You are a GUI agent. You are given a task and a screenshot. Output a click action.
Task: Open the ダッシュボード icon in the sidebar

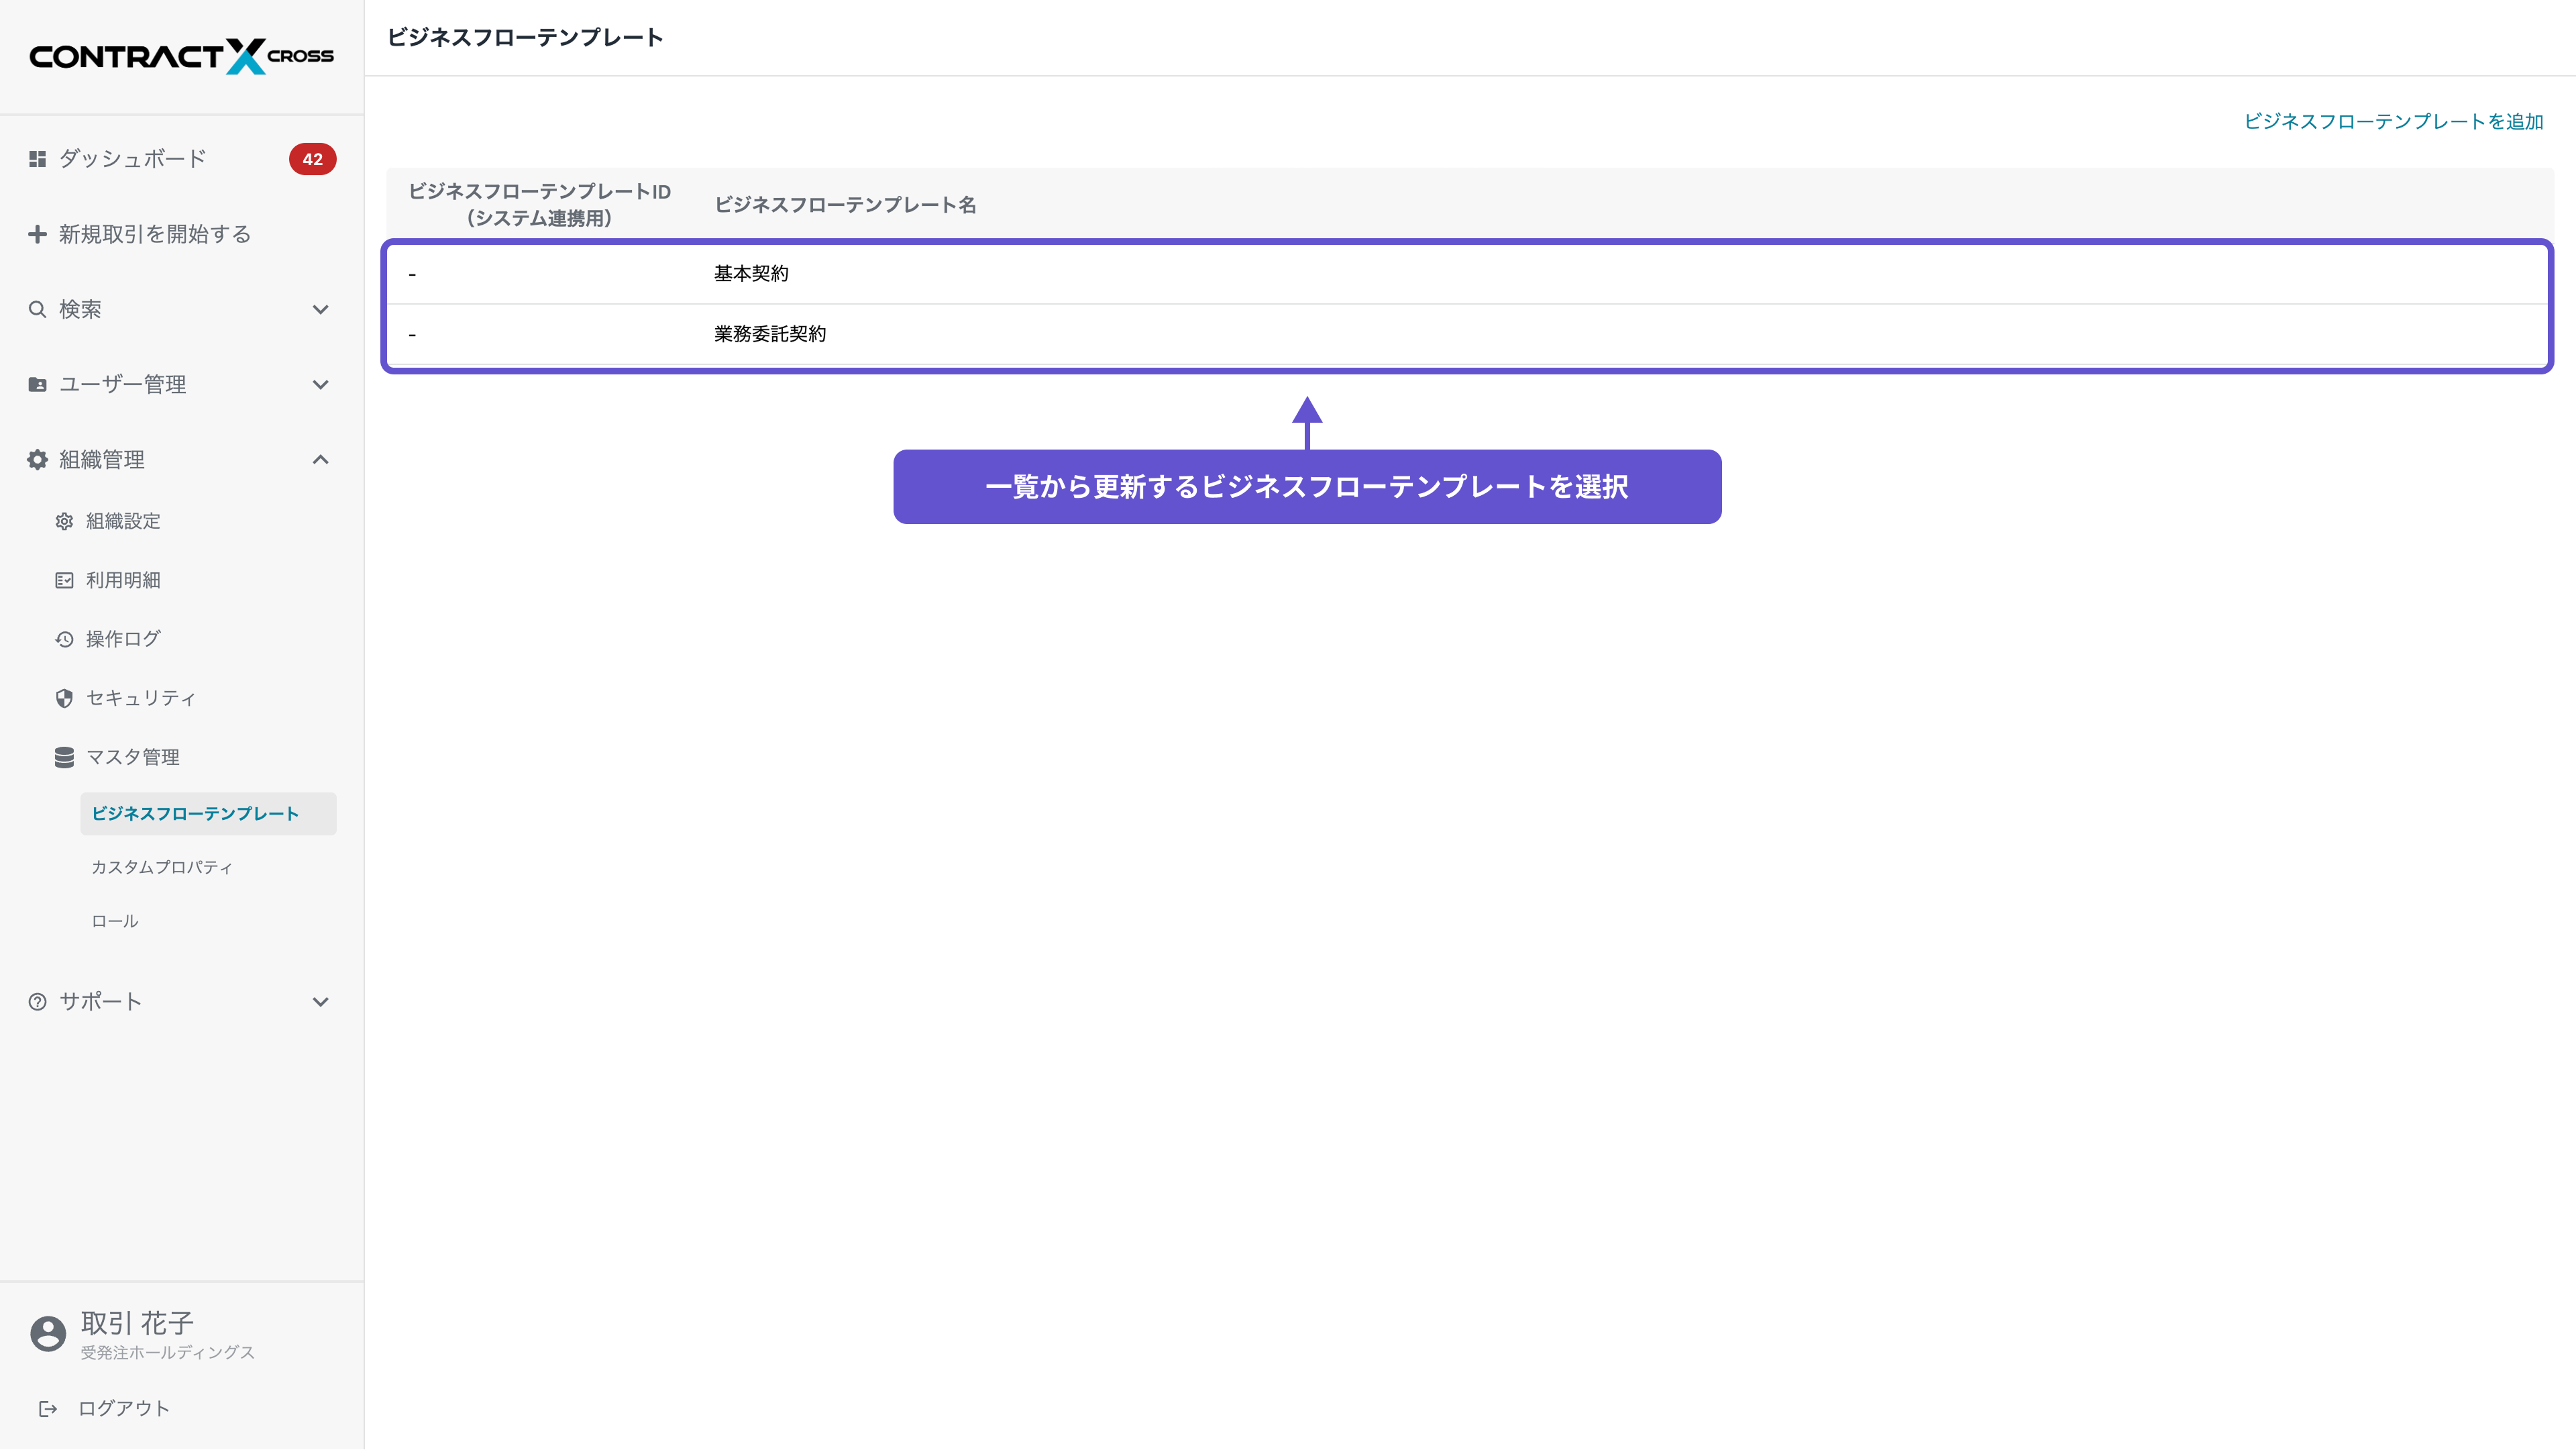click(x=37, y=158)
